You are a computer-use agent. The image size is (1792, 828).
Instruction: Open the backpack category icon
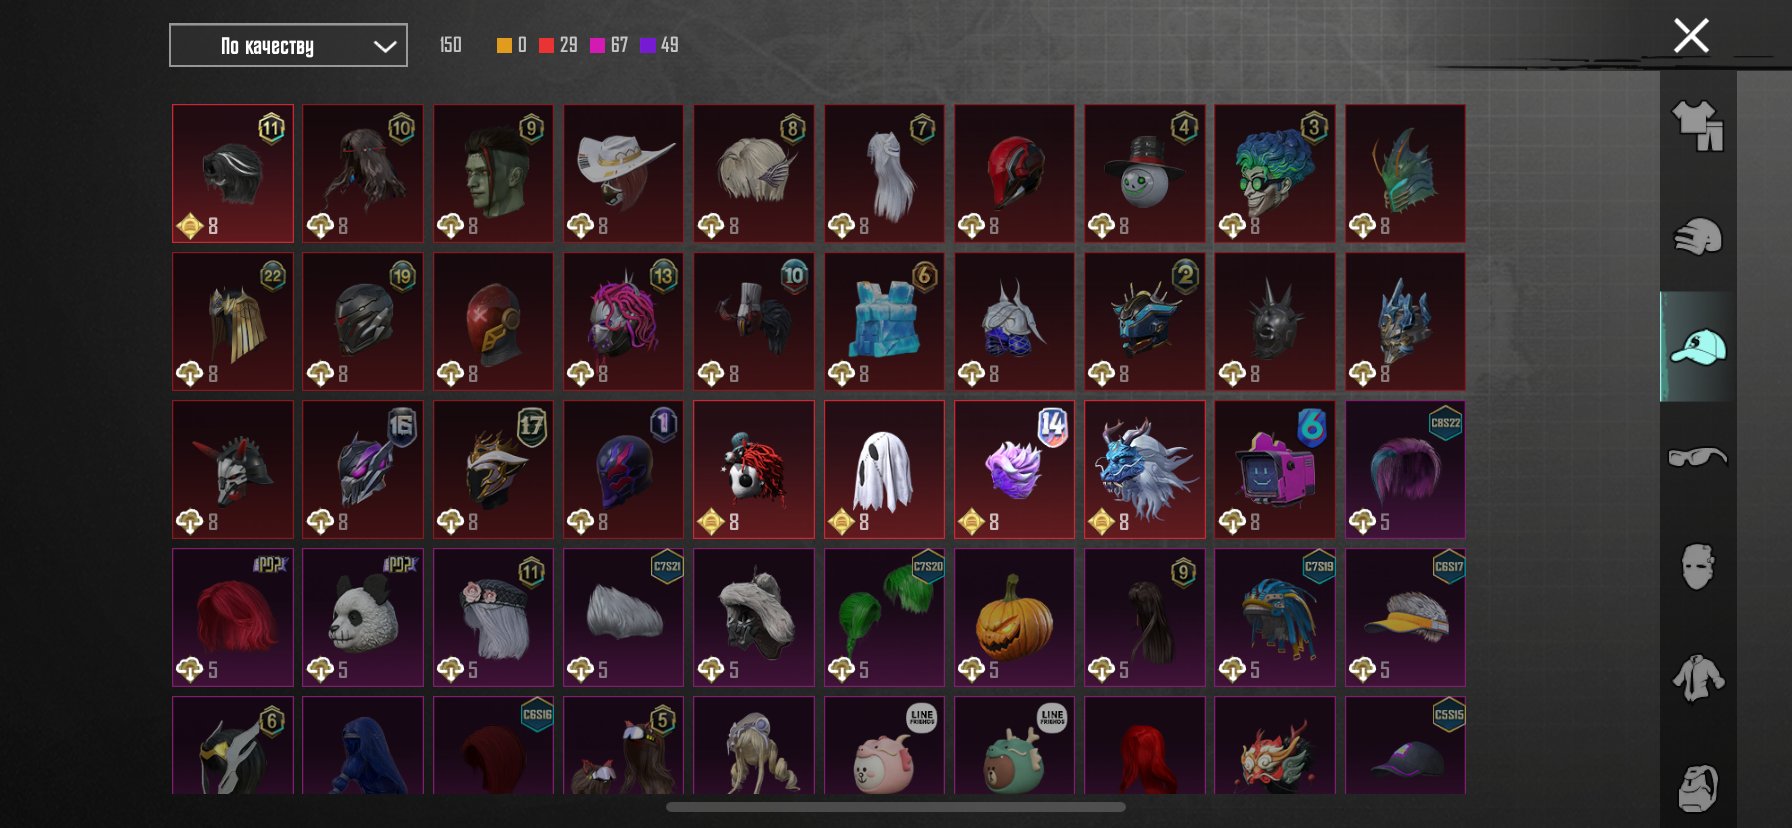coord(1698,788)
